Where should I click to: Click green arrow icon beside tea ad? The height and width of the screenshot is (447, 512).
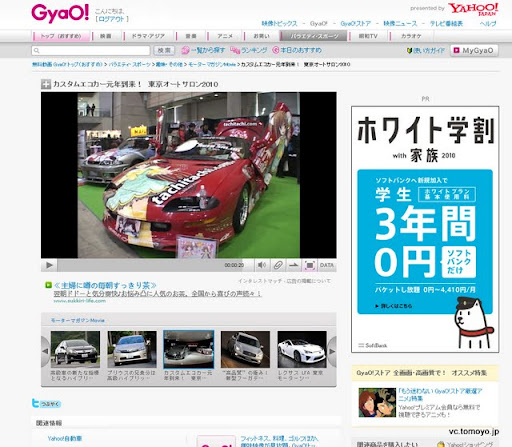(x=49, y=285)
